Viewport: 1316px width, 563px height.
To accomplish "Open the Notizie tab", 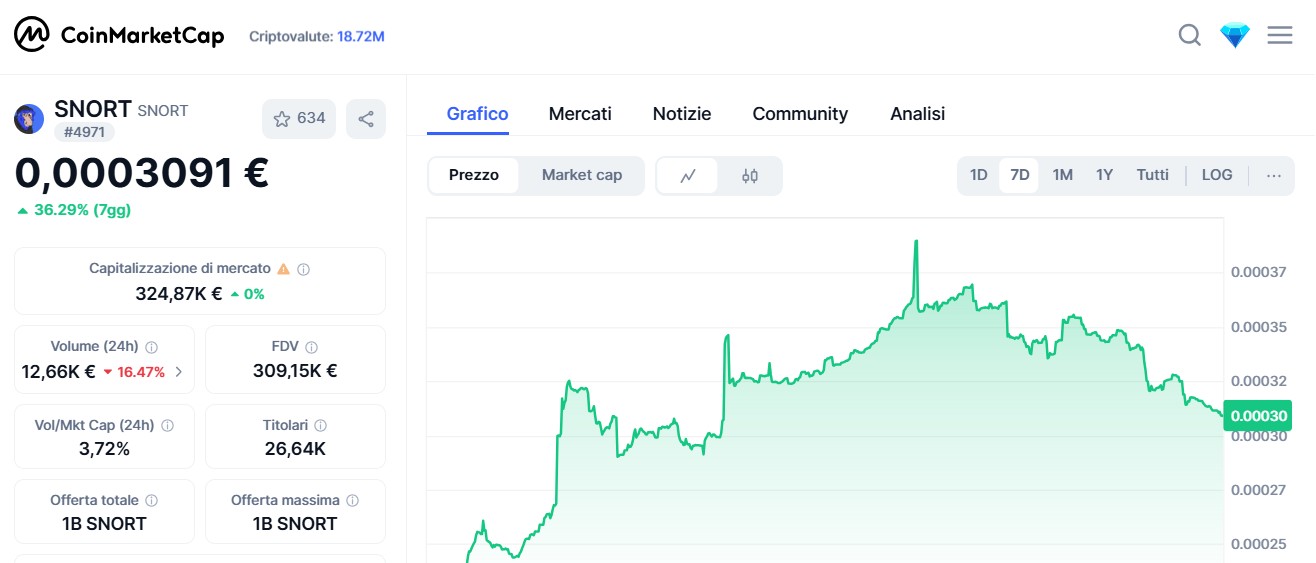I will (682, 114).
